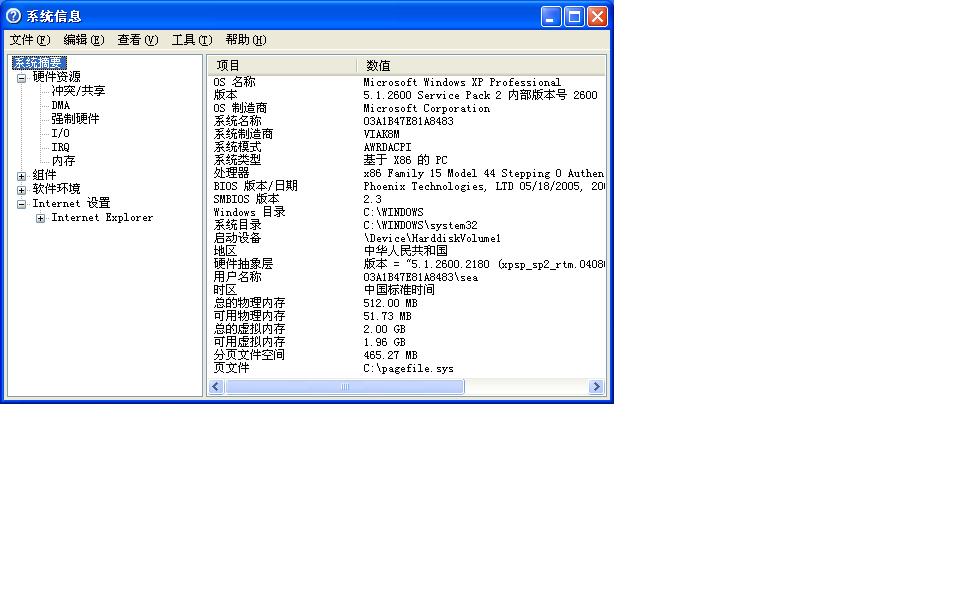This screenshot has width=962, height=609.
Task: Click the 页文件 row
Action: pyautogui.click(x=407, y=369)
